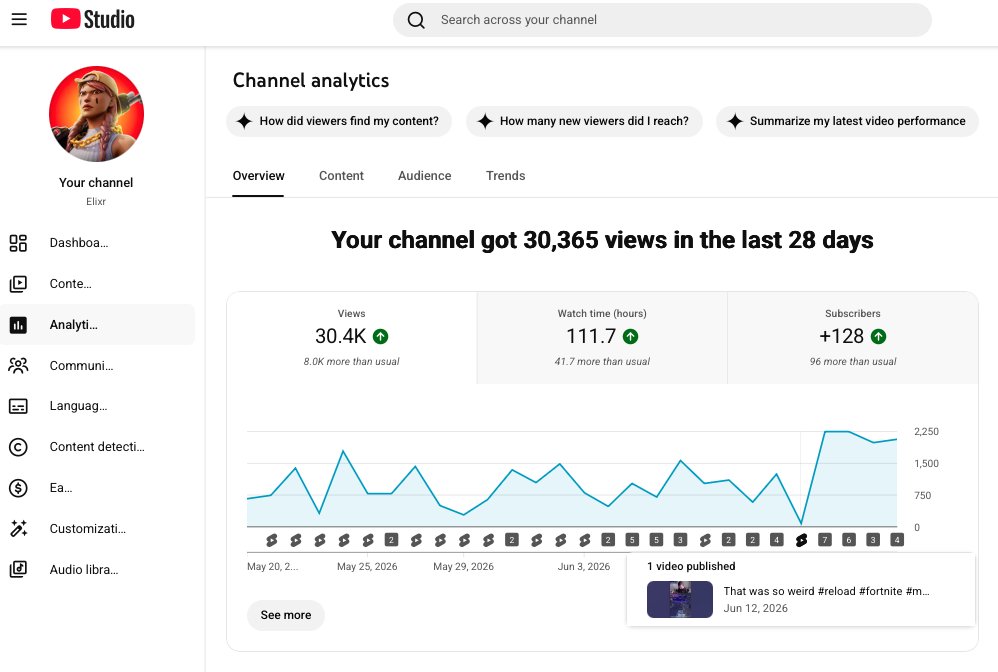Screen dimensions: 998x672
Task: Click the See more button
Action: 286,615
